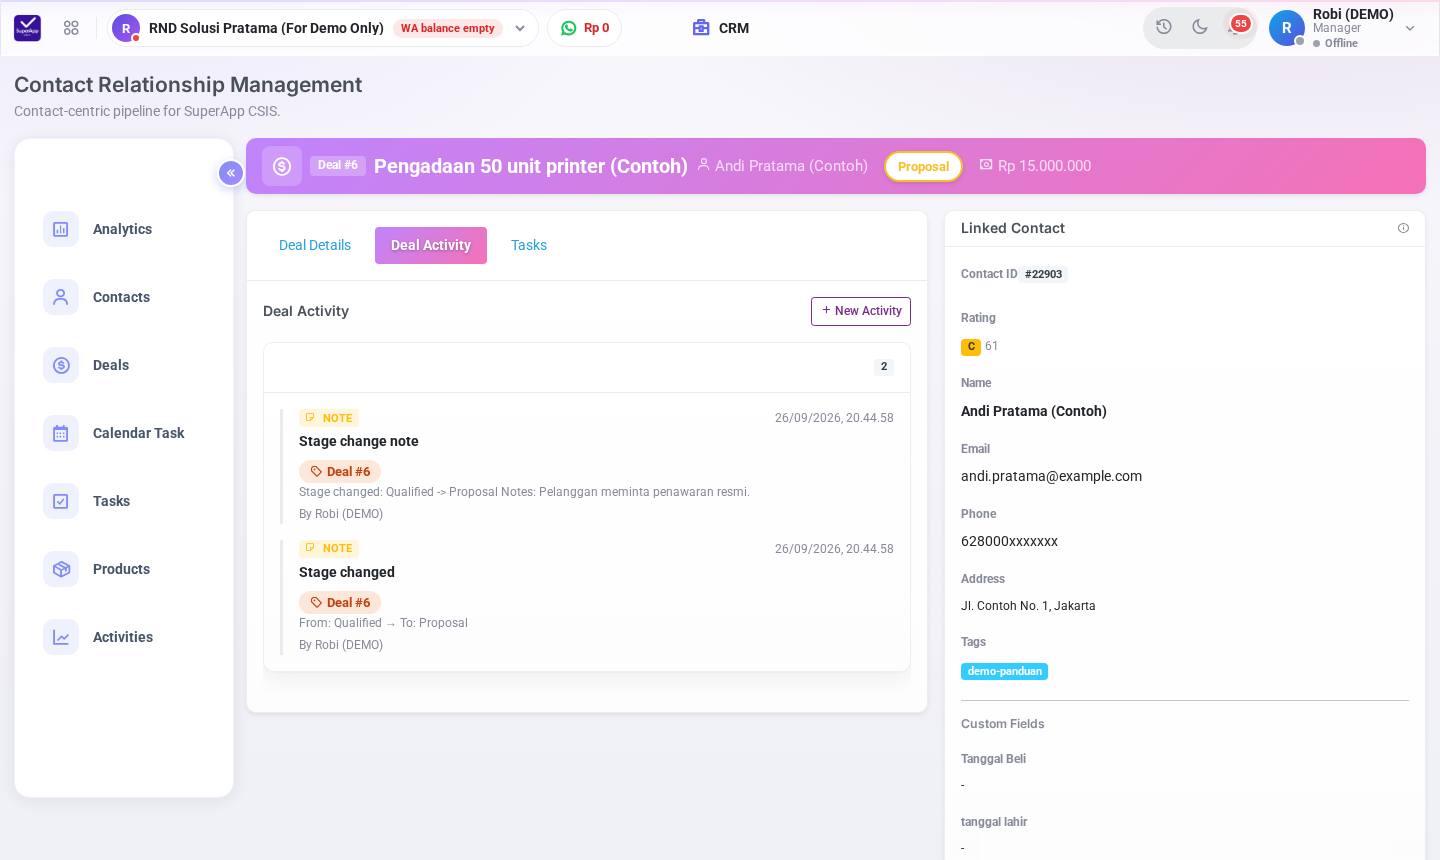
Task: Open the SuperApp logo home
Action: coord(27,28)
